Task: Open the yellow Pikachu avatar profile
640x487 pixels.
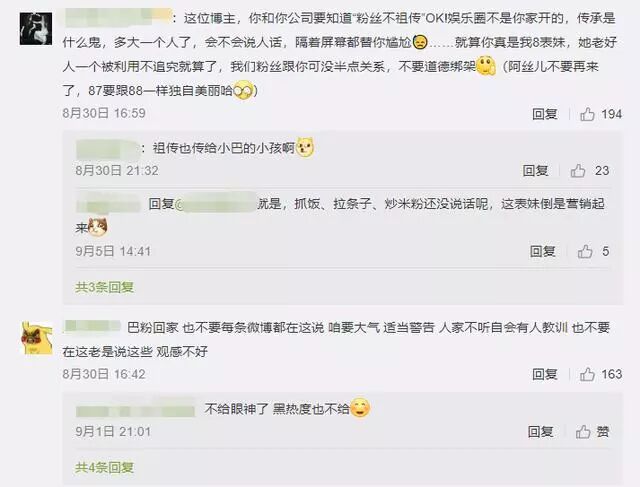Action: coord(37,338)
